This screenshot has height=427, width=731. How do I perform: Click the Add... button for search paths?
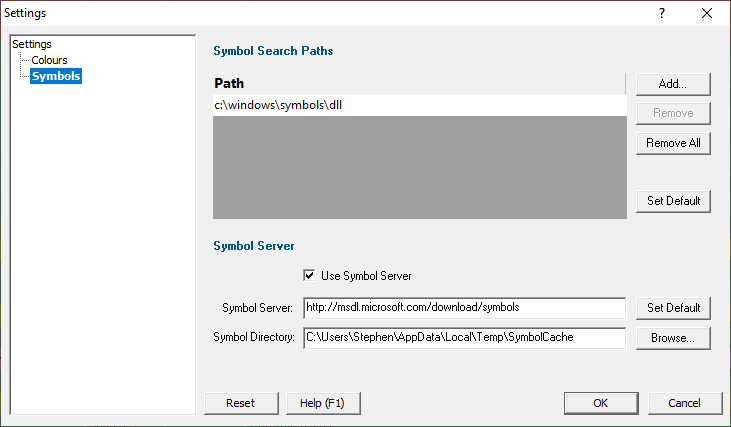point(673,84)
